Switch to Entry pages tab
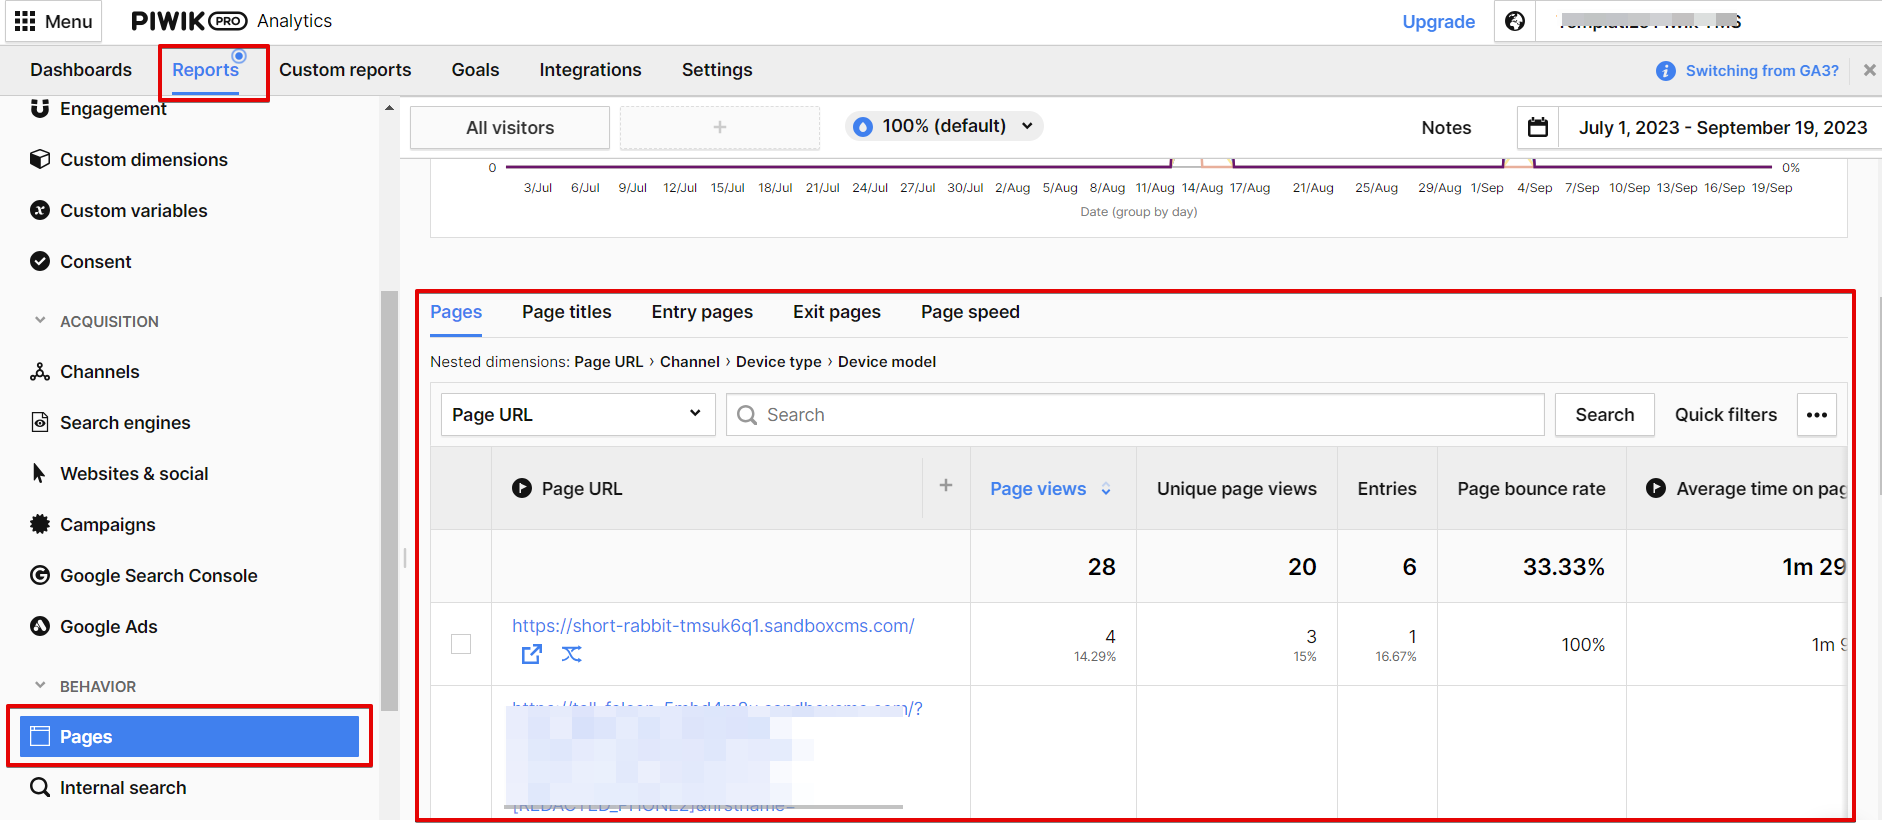 702,312
